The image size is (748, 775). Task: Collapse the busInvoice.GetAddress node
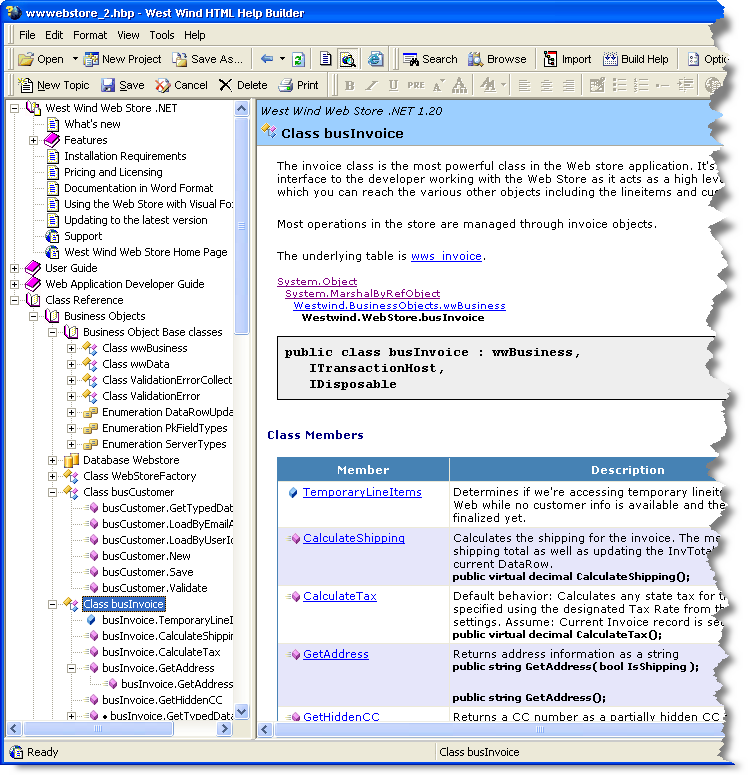coord(71,668)
